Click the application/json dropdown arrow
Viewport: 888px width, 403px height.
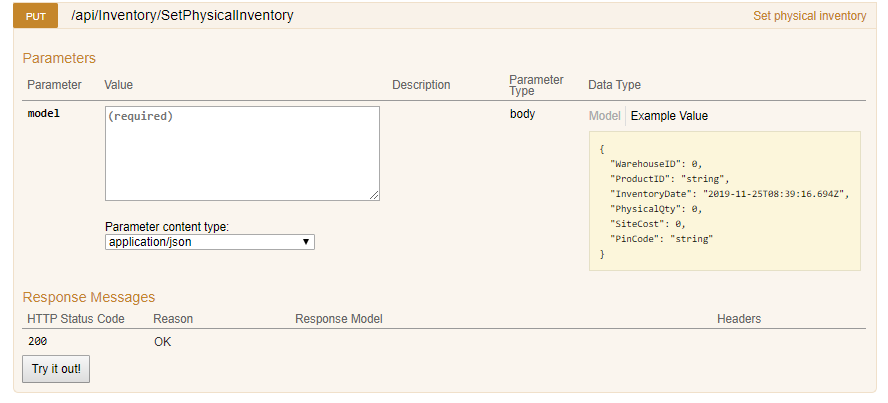(306, 242)
